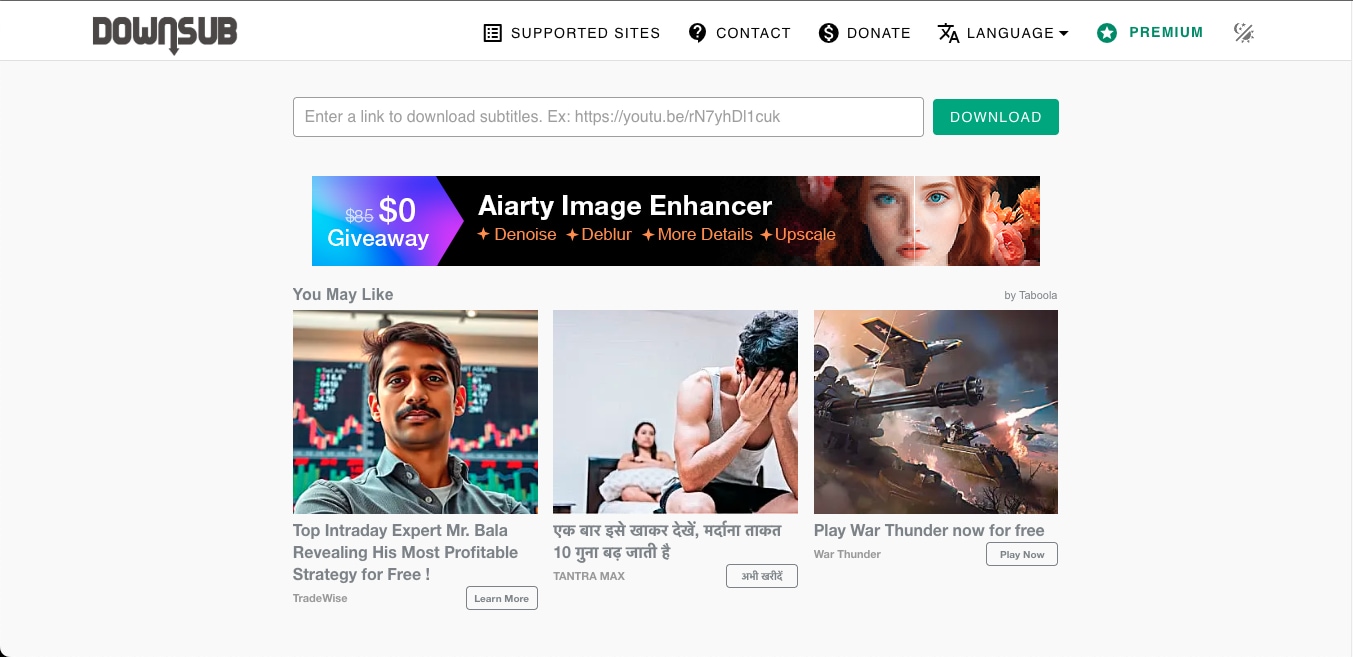
Task: Open the Contact menu item
Action: [753, 33]
